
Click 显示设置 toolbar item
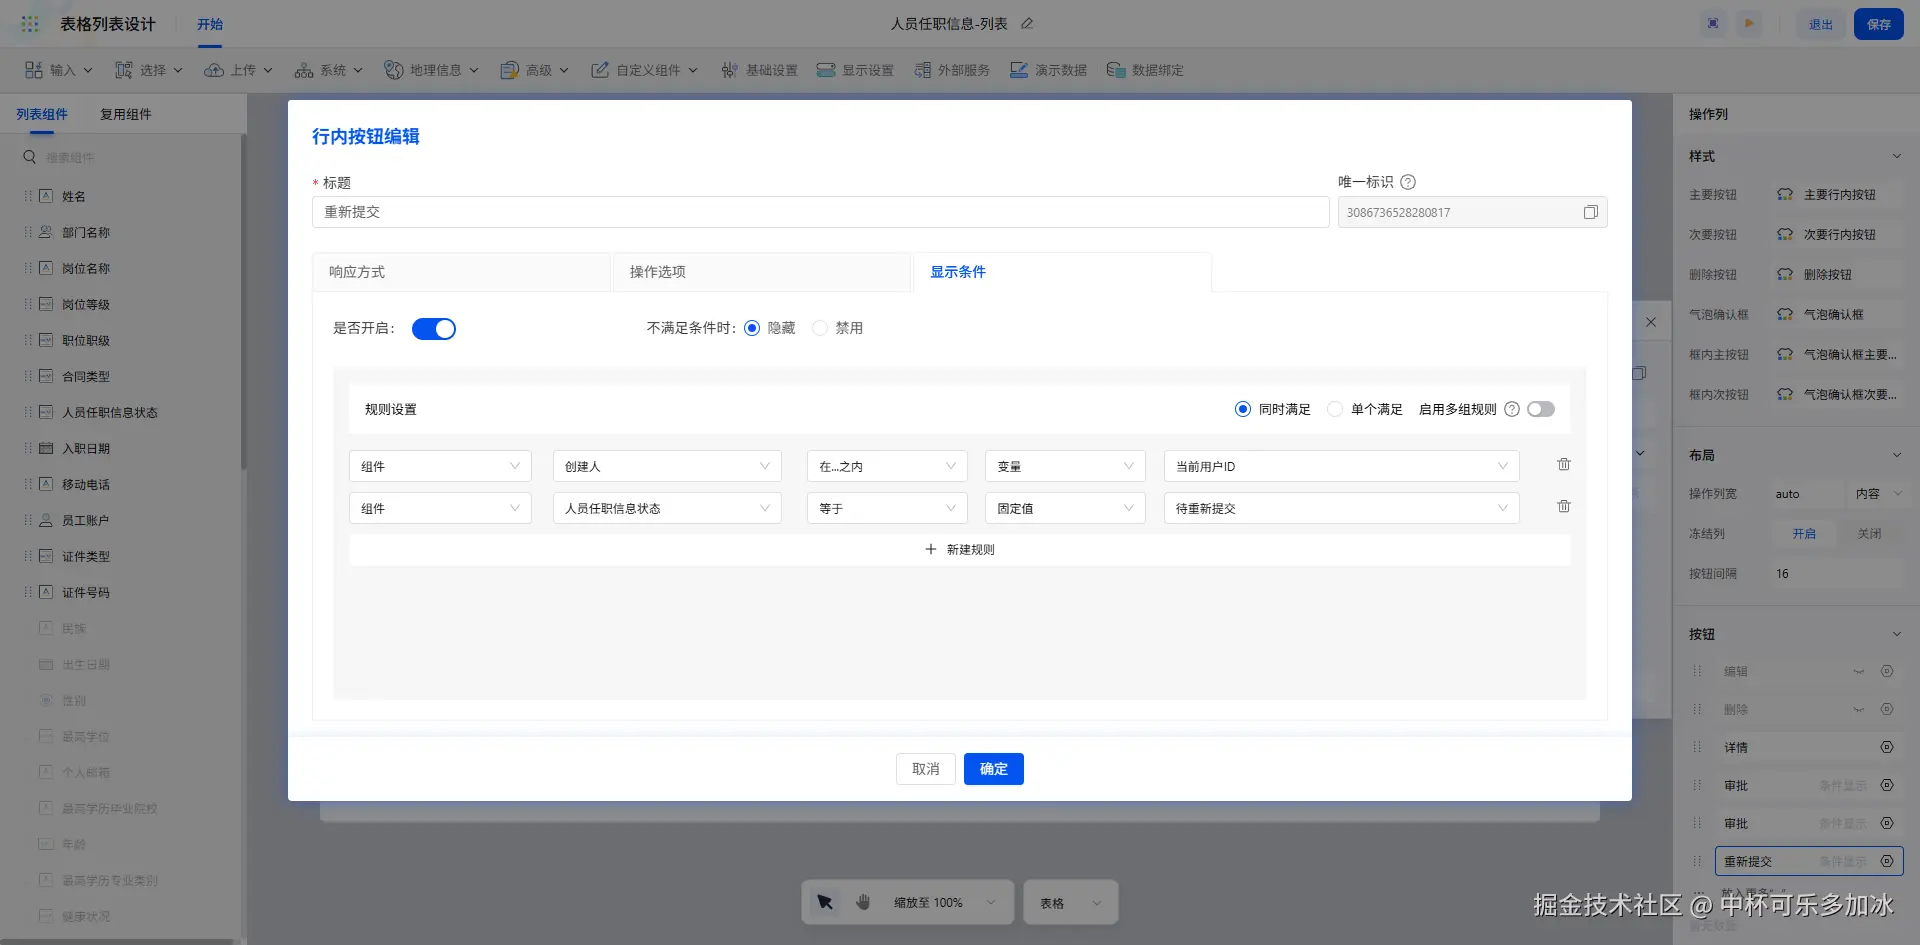coord(855,70)
